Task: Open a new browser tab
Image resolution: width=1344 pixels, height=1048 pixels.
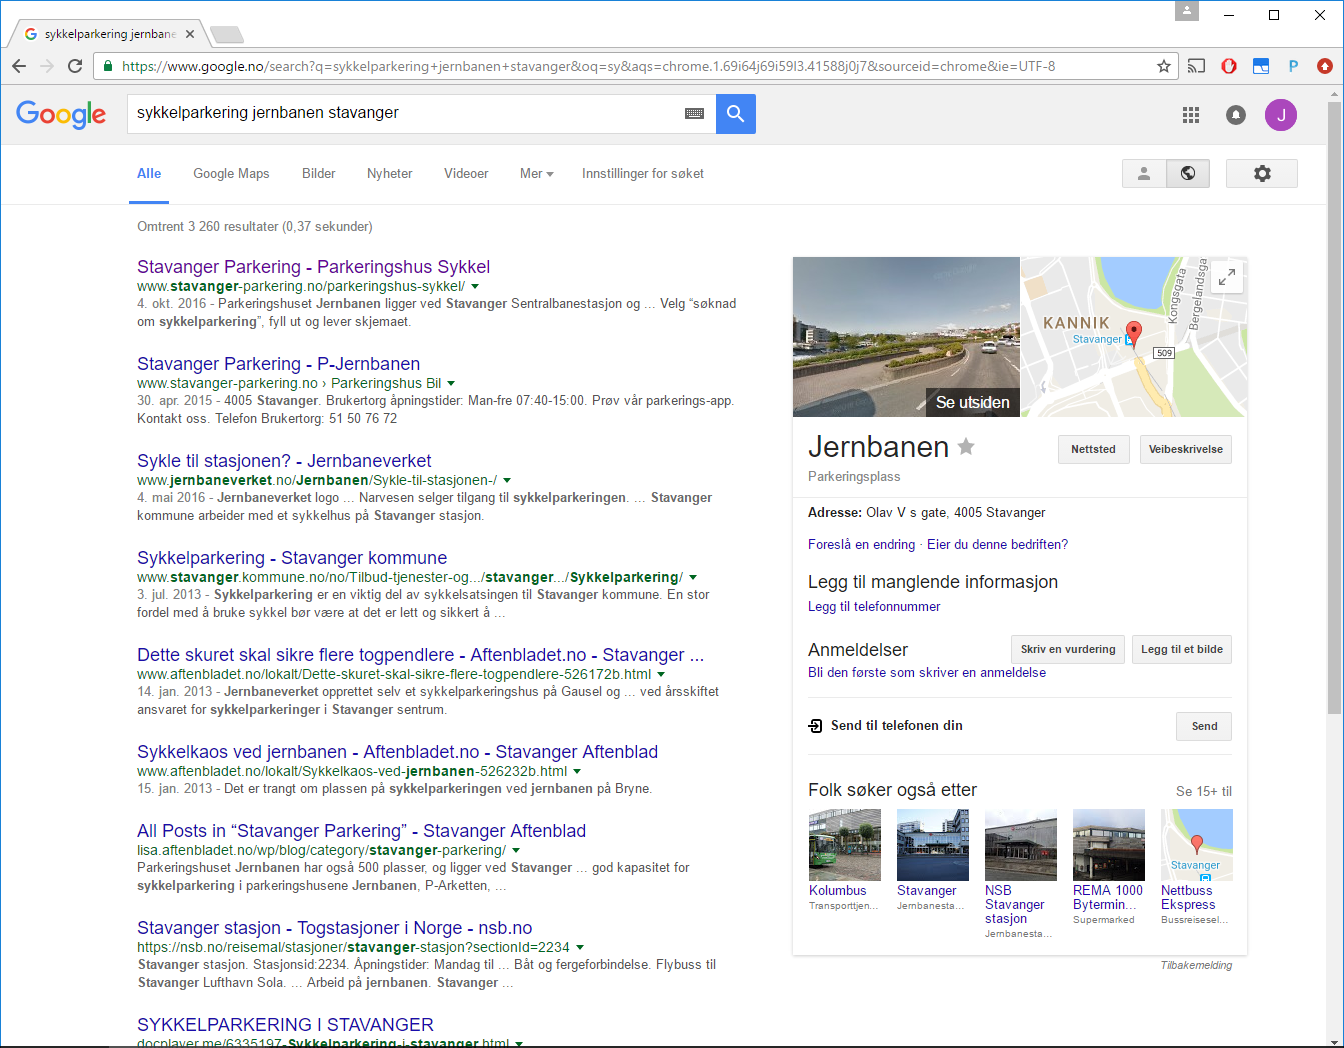Action: (x=227, y=35)
